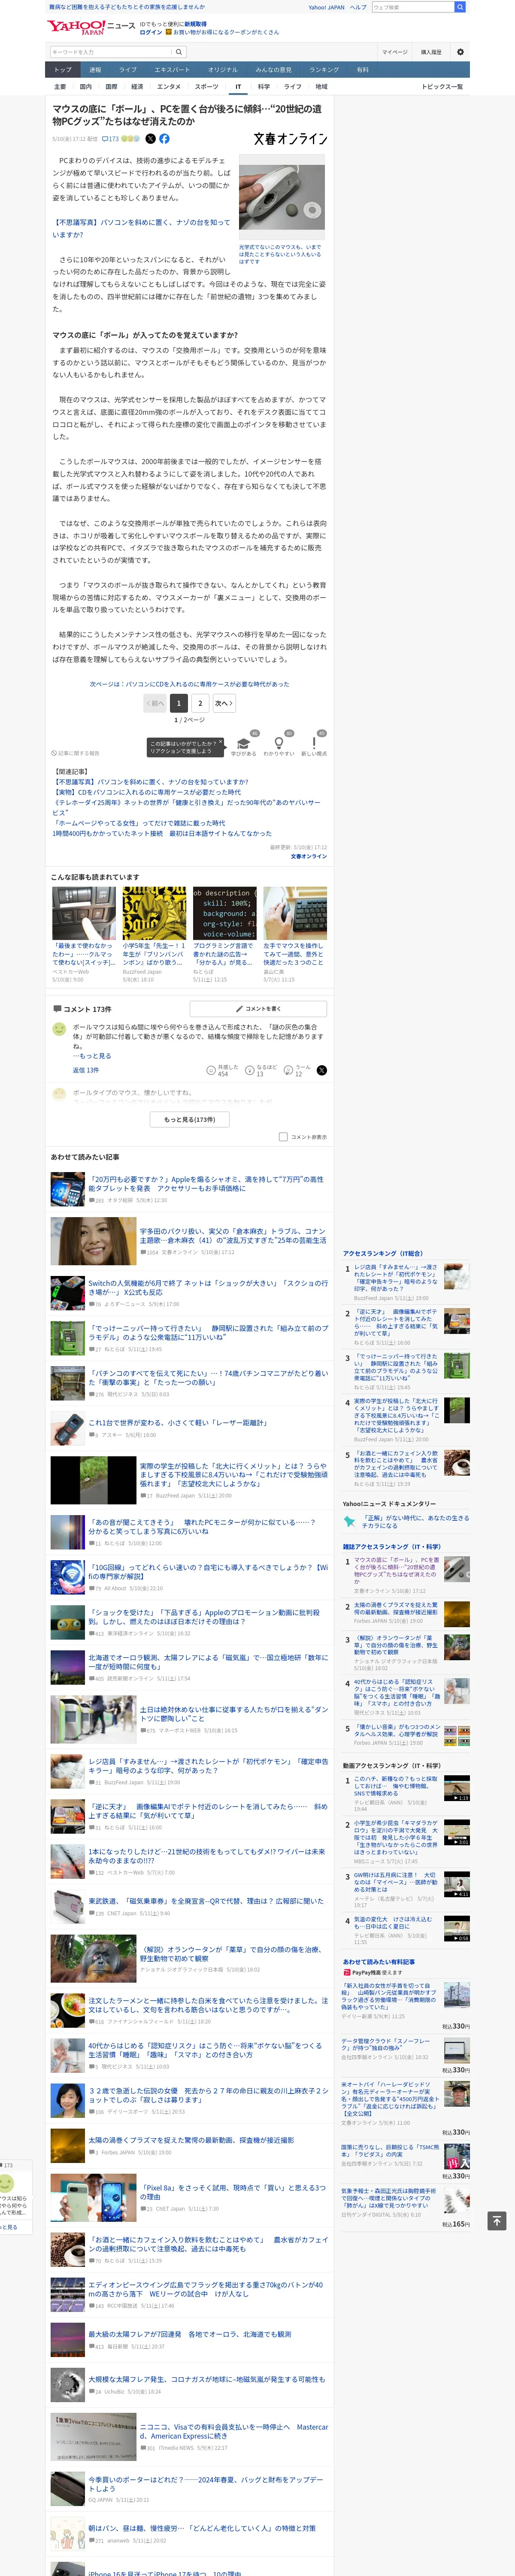Viewport: 515px width, 2576px height.
Task: Click the うーん reaction icon on comment
Action: [288, 1070]
